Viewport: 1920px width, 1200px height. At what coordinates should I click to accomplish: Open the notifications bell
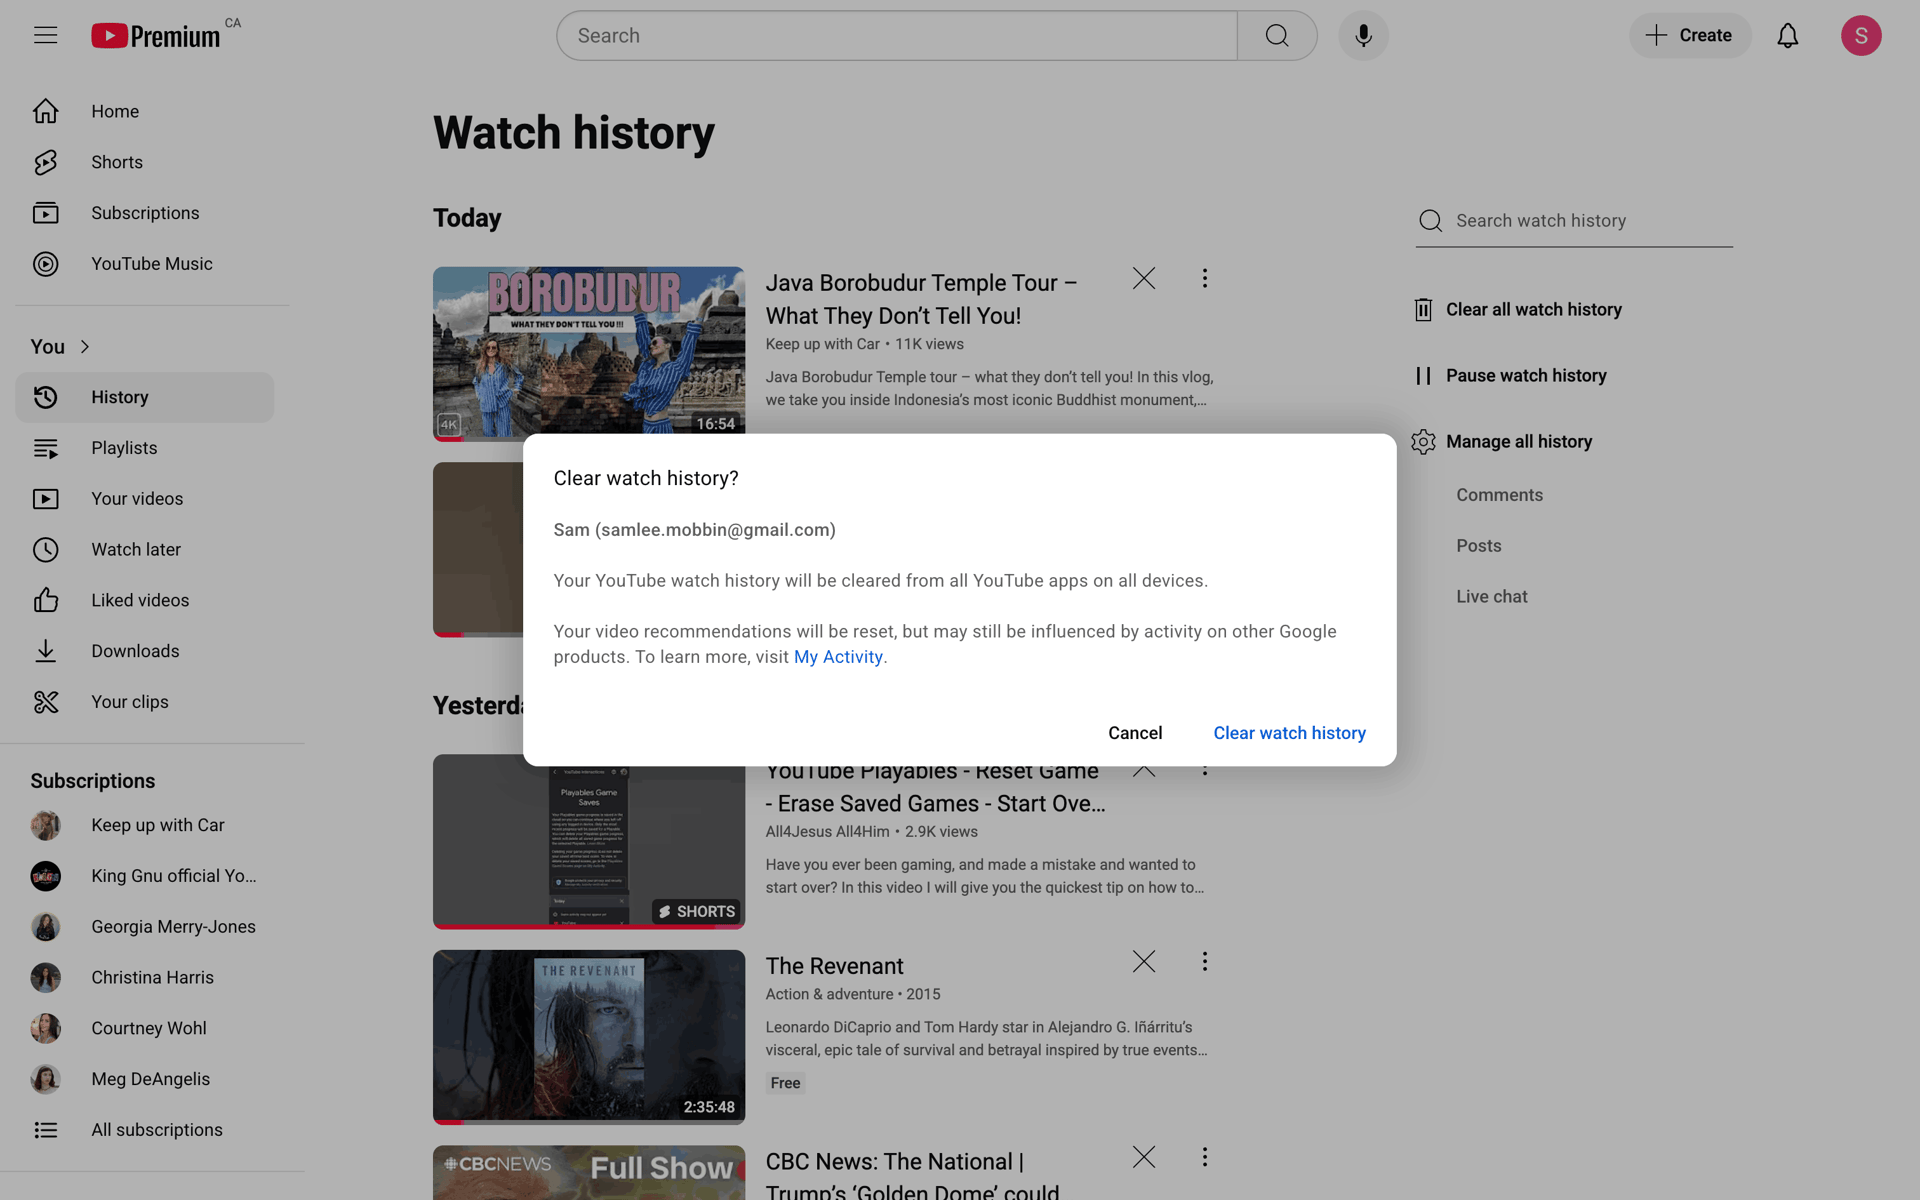(1787, 36)
